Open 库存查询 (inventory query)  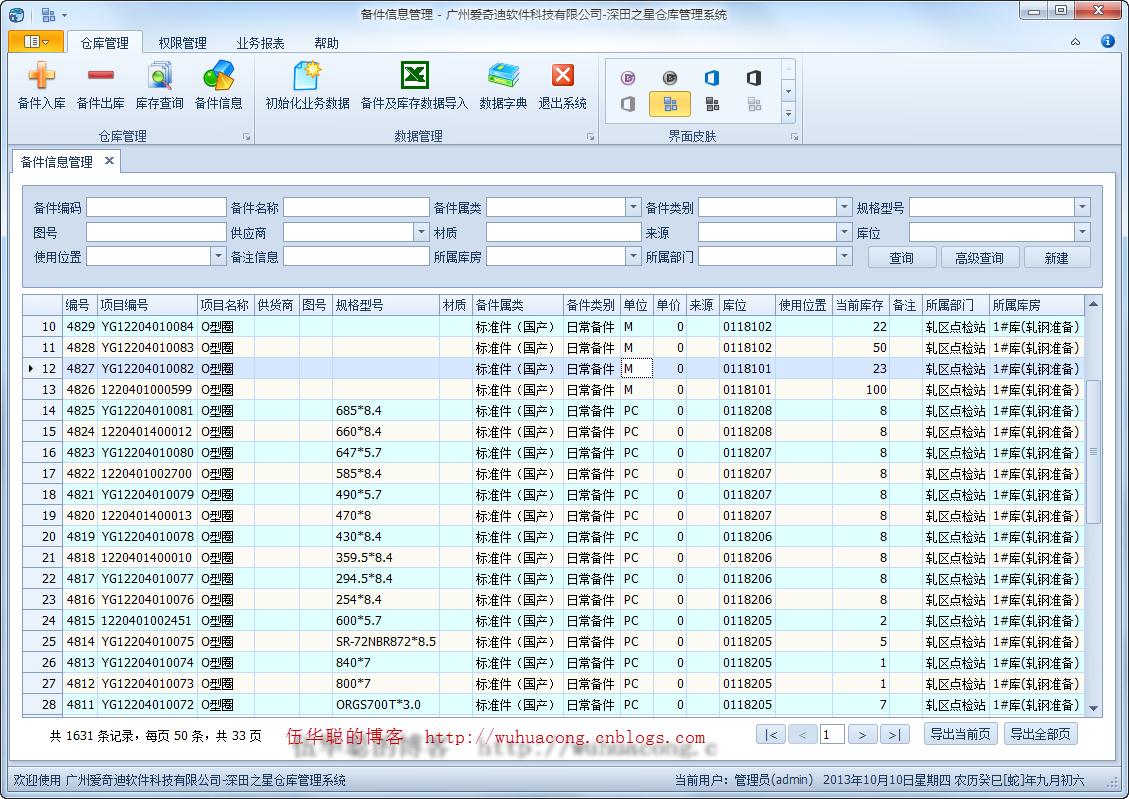(160, 85)
